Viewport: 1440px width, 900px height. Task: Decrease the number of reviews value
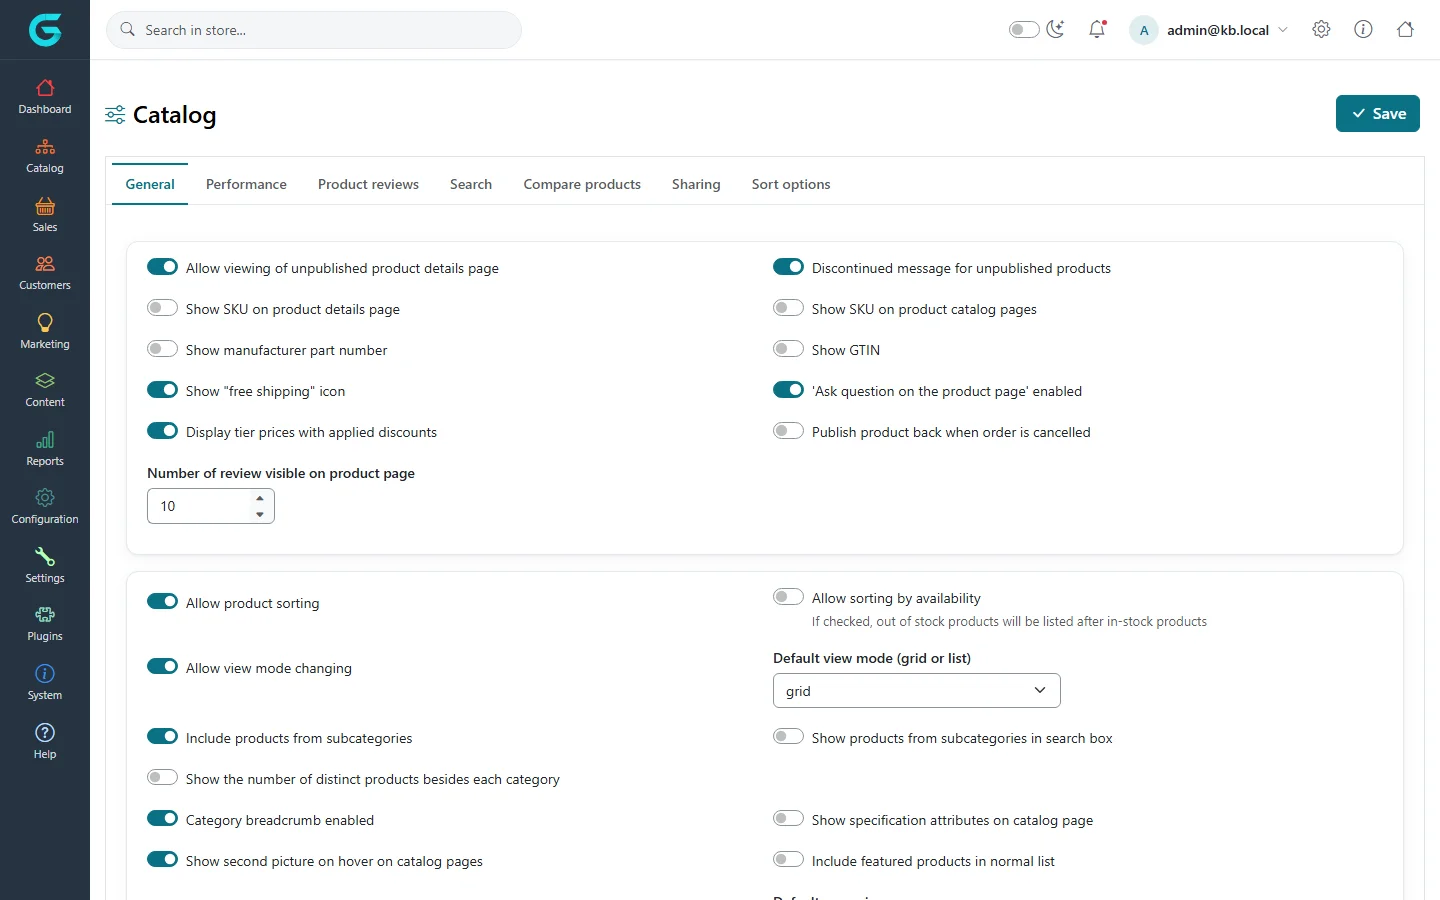[260, 514]
